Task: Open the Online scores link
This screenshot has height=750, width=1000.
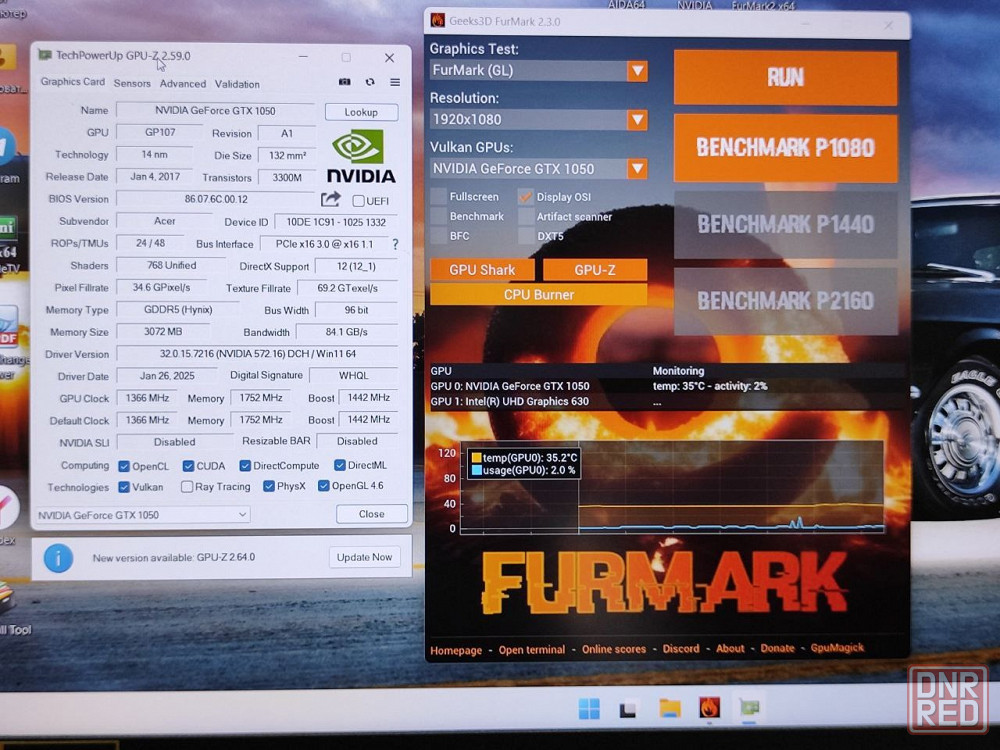Action: click(614, 649)
